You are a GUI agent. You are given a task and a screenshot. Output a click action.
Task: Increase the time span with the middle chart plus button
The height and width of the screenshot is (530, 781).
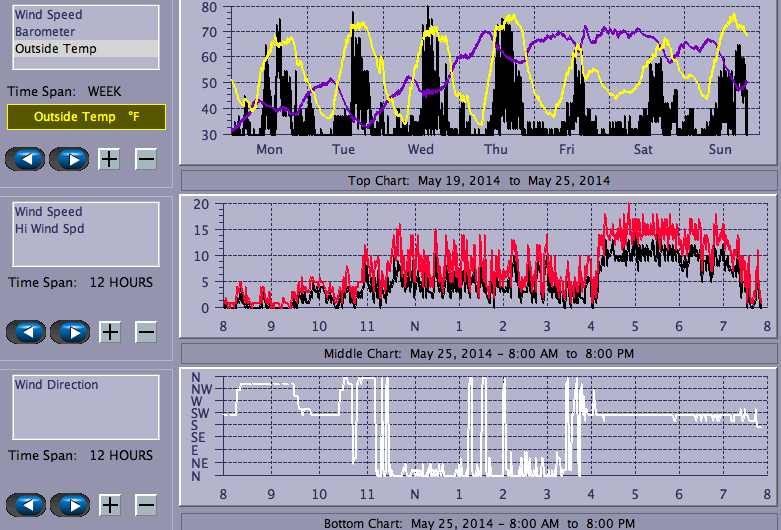click(110, 332)
